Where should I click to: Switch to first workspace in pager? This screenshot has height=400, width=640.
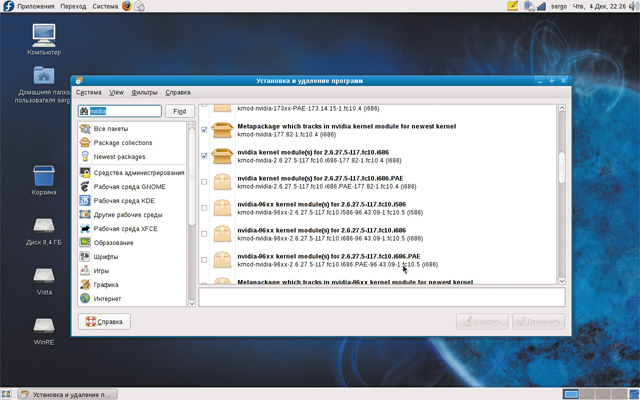(x=571, y=394)
